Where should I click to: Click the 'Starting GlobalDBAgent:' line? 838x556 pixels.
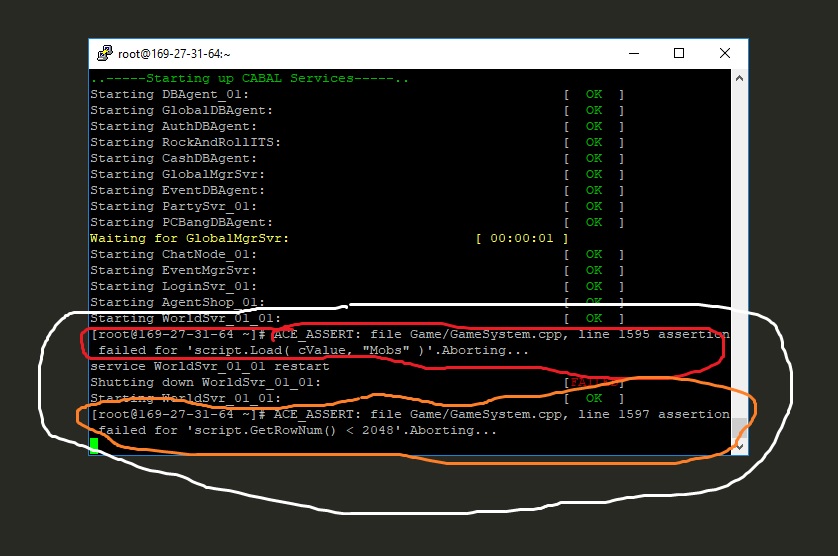coord(182,111)
